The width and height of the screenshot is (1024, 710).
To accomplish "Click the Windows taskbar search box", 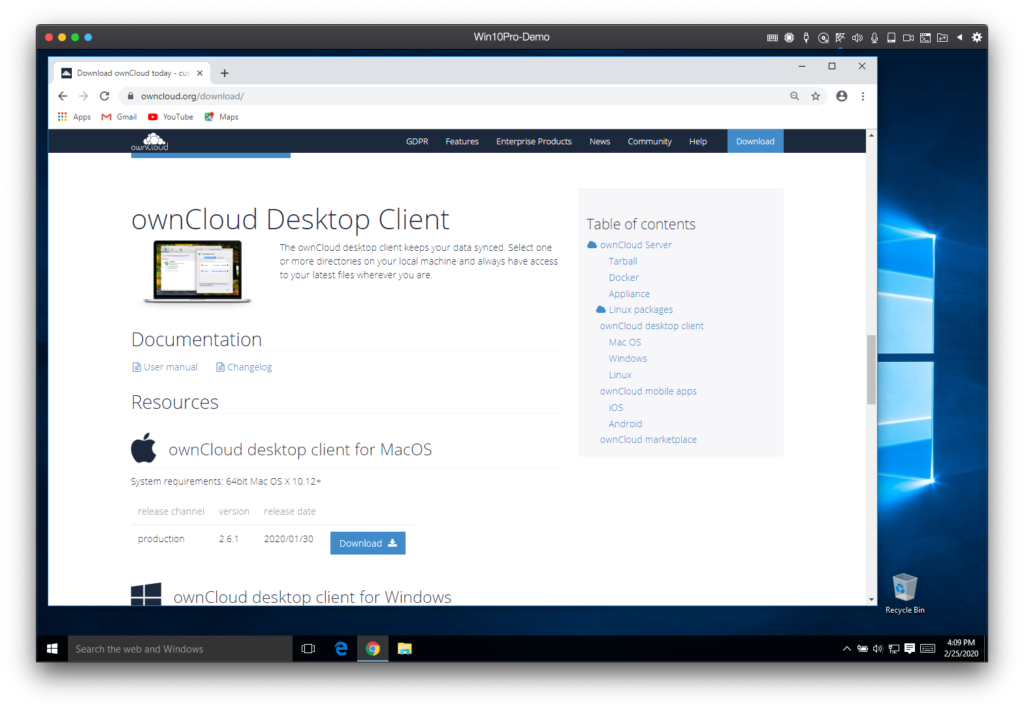I will [180, 649].
